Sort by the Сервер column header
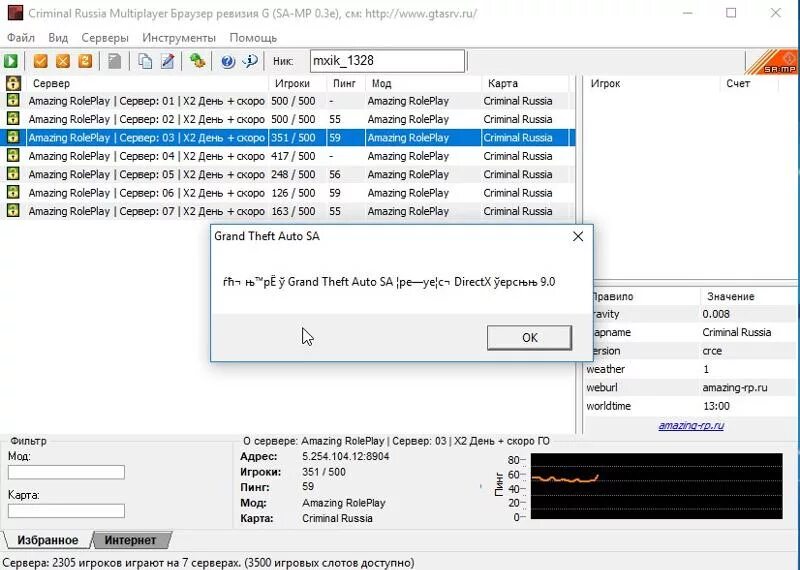Viewport: 800px width, 570px height. [148, 83]
